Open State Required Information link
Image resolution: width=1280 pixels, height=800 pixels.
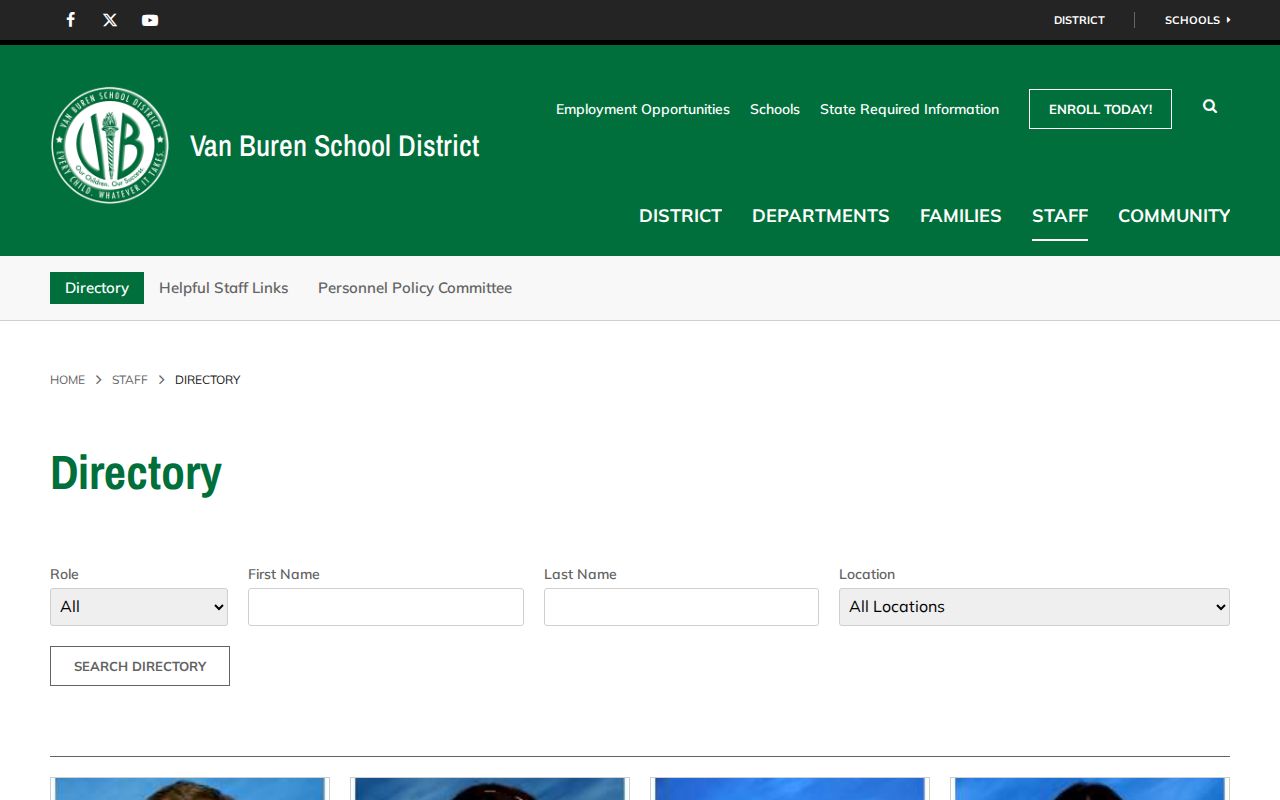coord(909,109)
